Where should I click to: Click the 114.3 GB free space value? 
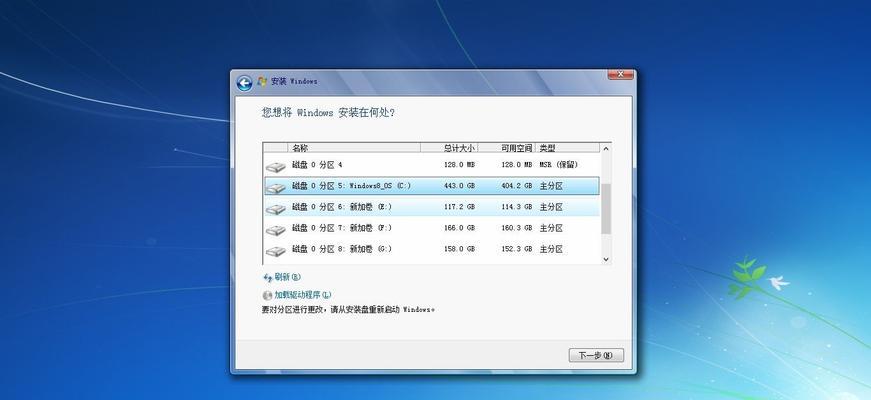(x=517, y=207)
